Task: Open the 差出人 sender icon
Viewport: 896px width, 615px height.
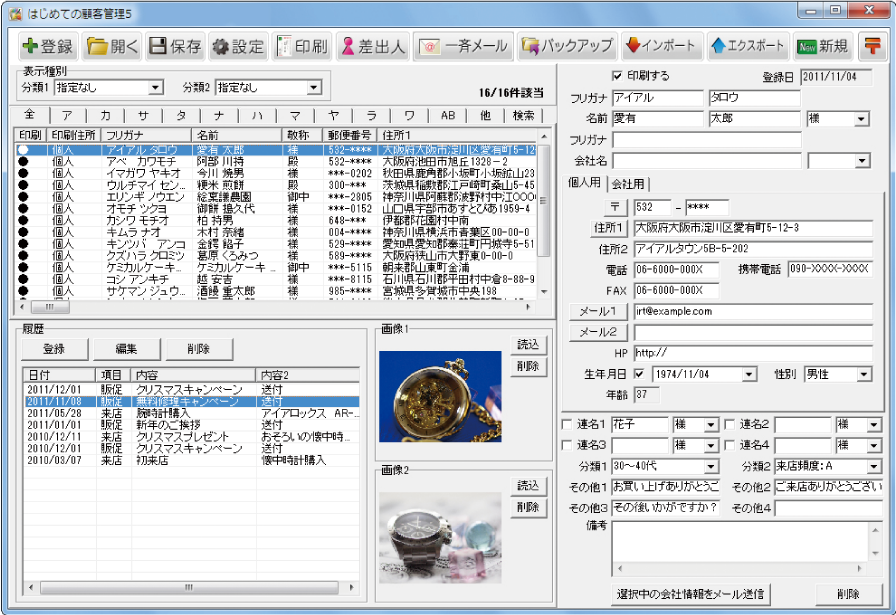Action: tap(371, 46)
